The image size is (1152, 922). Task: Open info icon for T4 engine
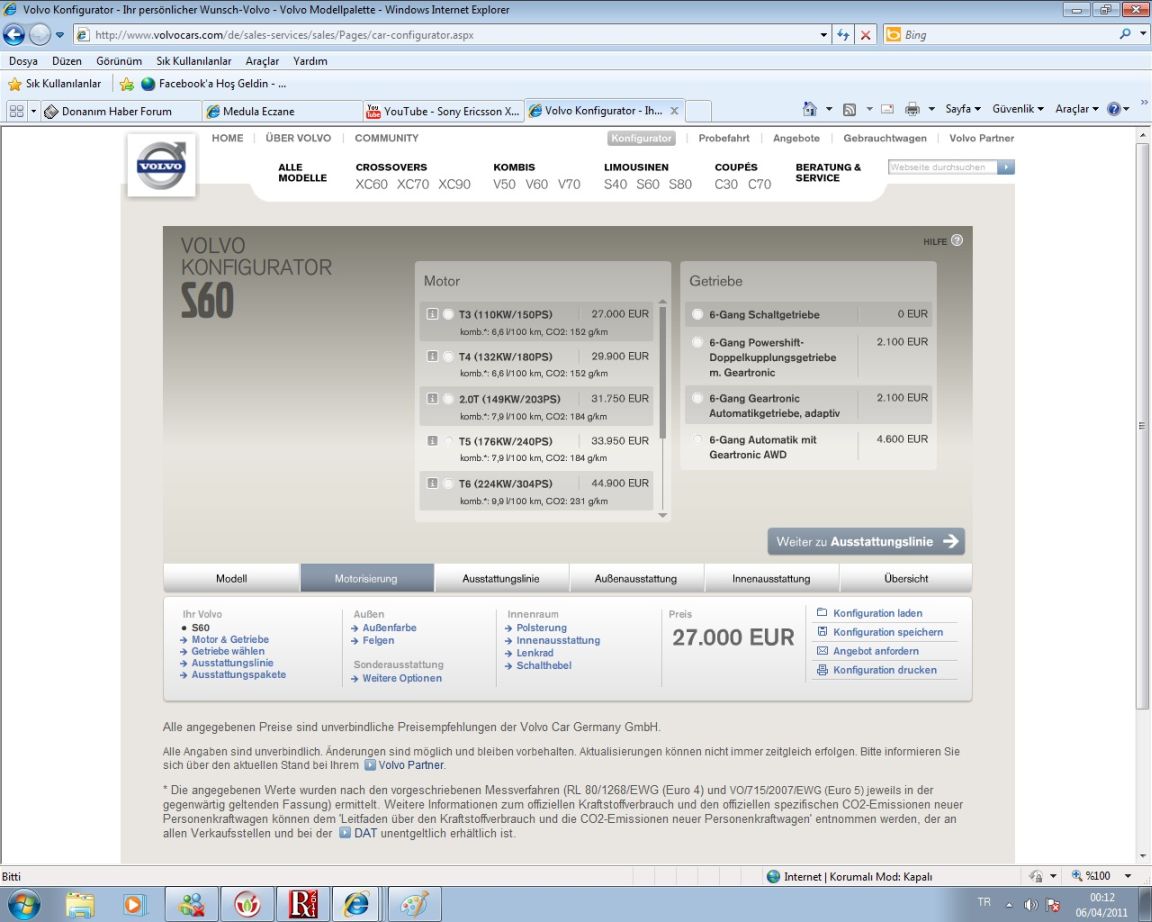pos(432,356)
